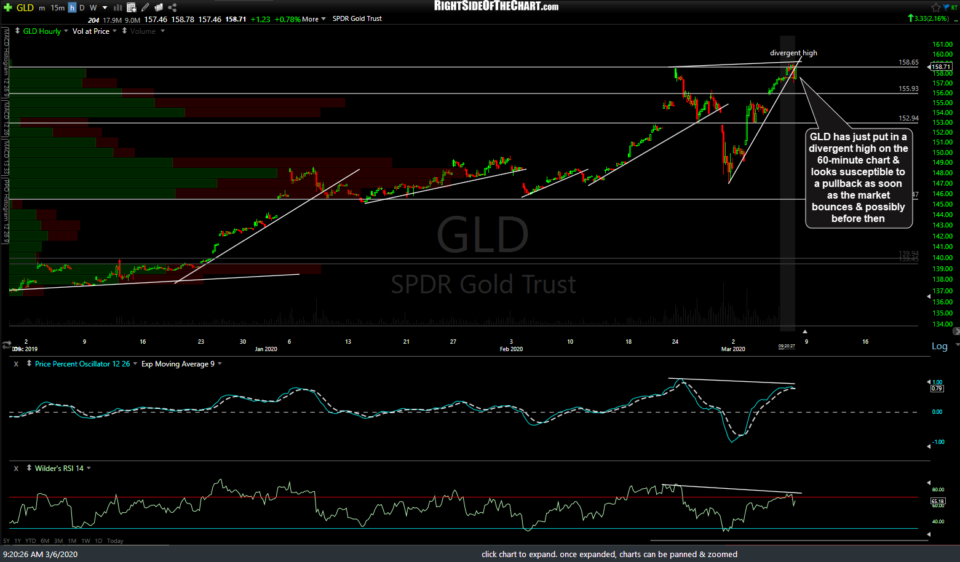Select the 6M time range
The height and width of the screenshot is (562, 960).
(x=45, y=541)
